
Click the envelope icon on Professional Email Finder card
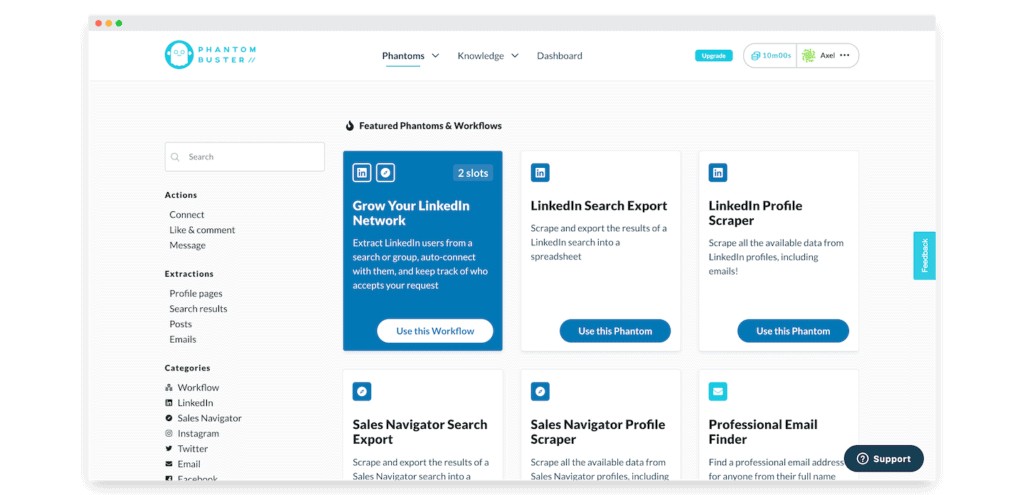718,392
